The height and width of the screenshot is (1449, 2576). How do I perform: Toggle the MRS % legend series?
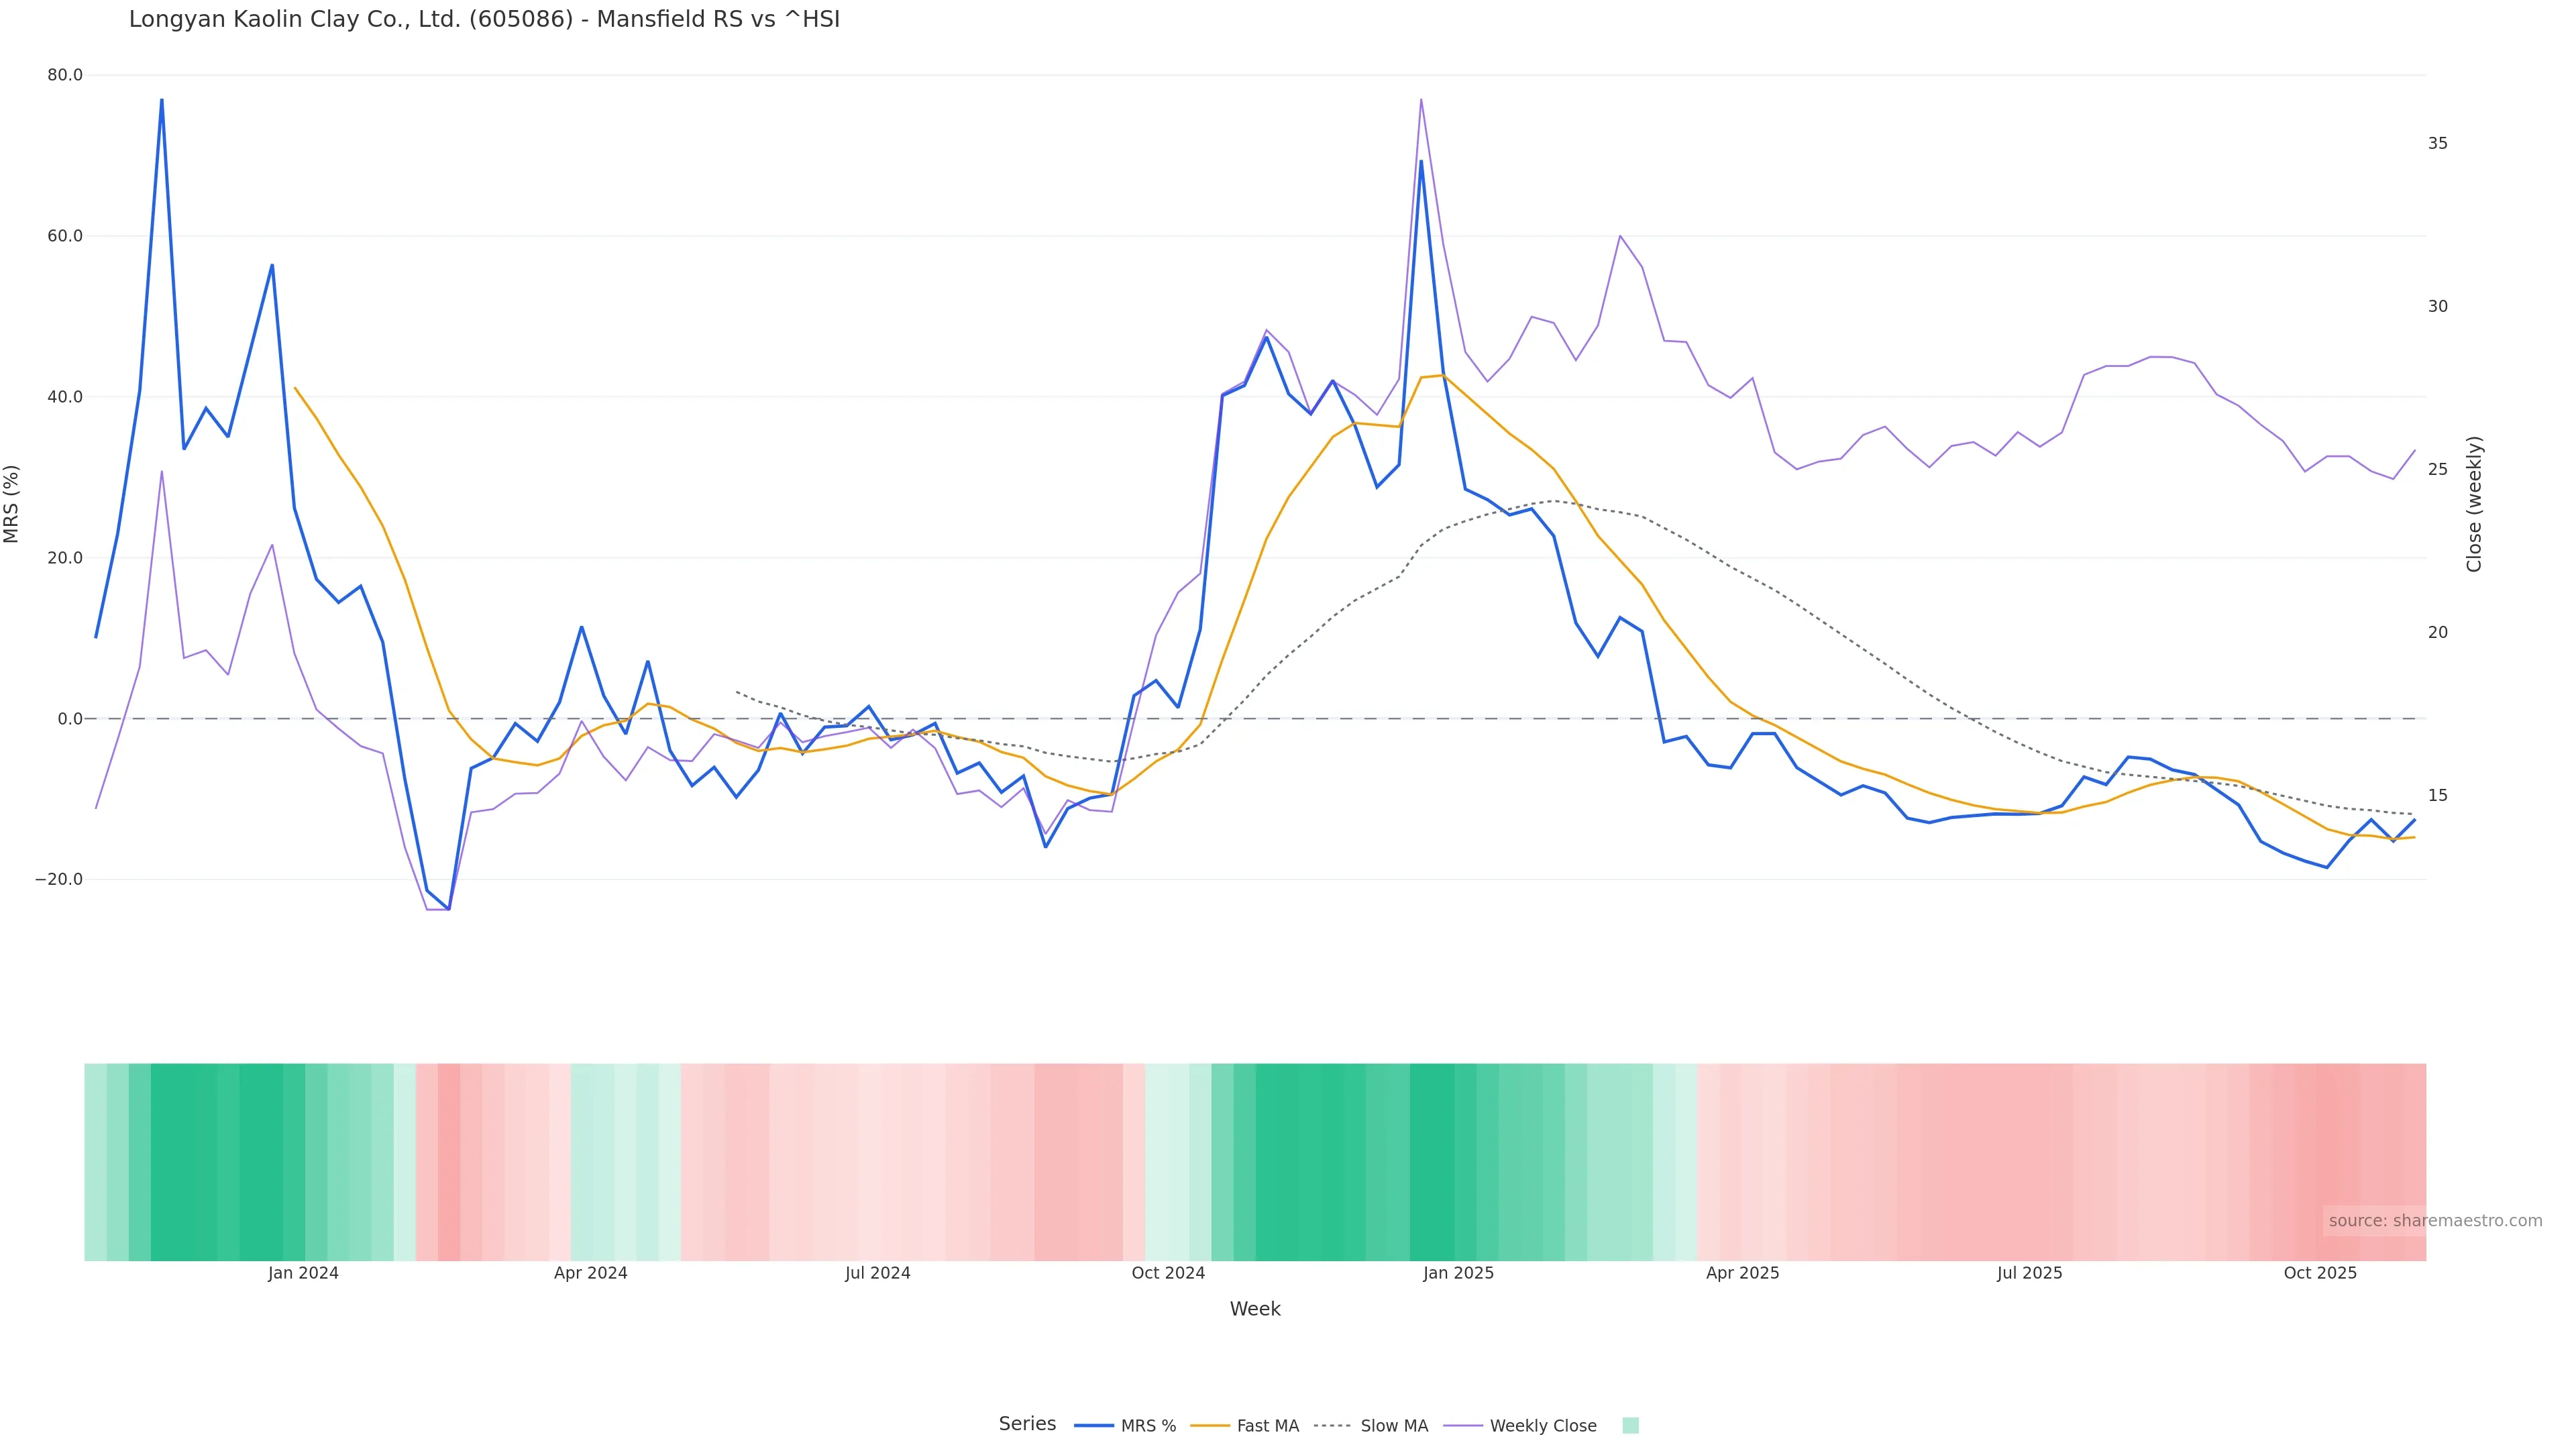pos(1147,1426)
